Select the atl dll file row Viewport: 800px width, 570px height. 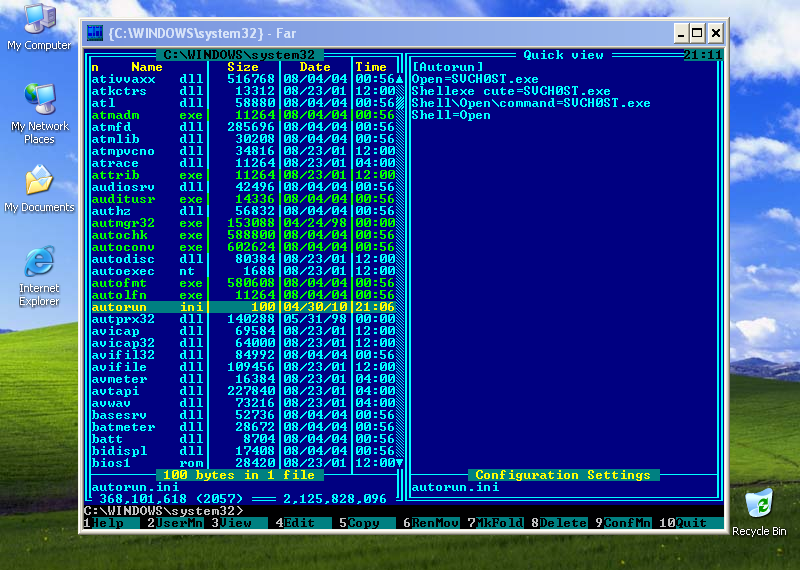click(243, 103)
